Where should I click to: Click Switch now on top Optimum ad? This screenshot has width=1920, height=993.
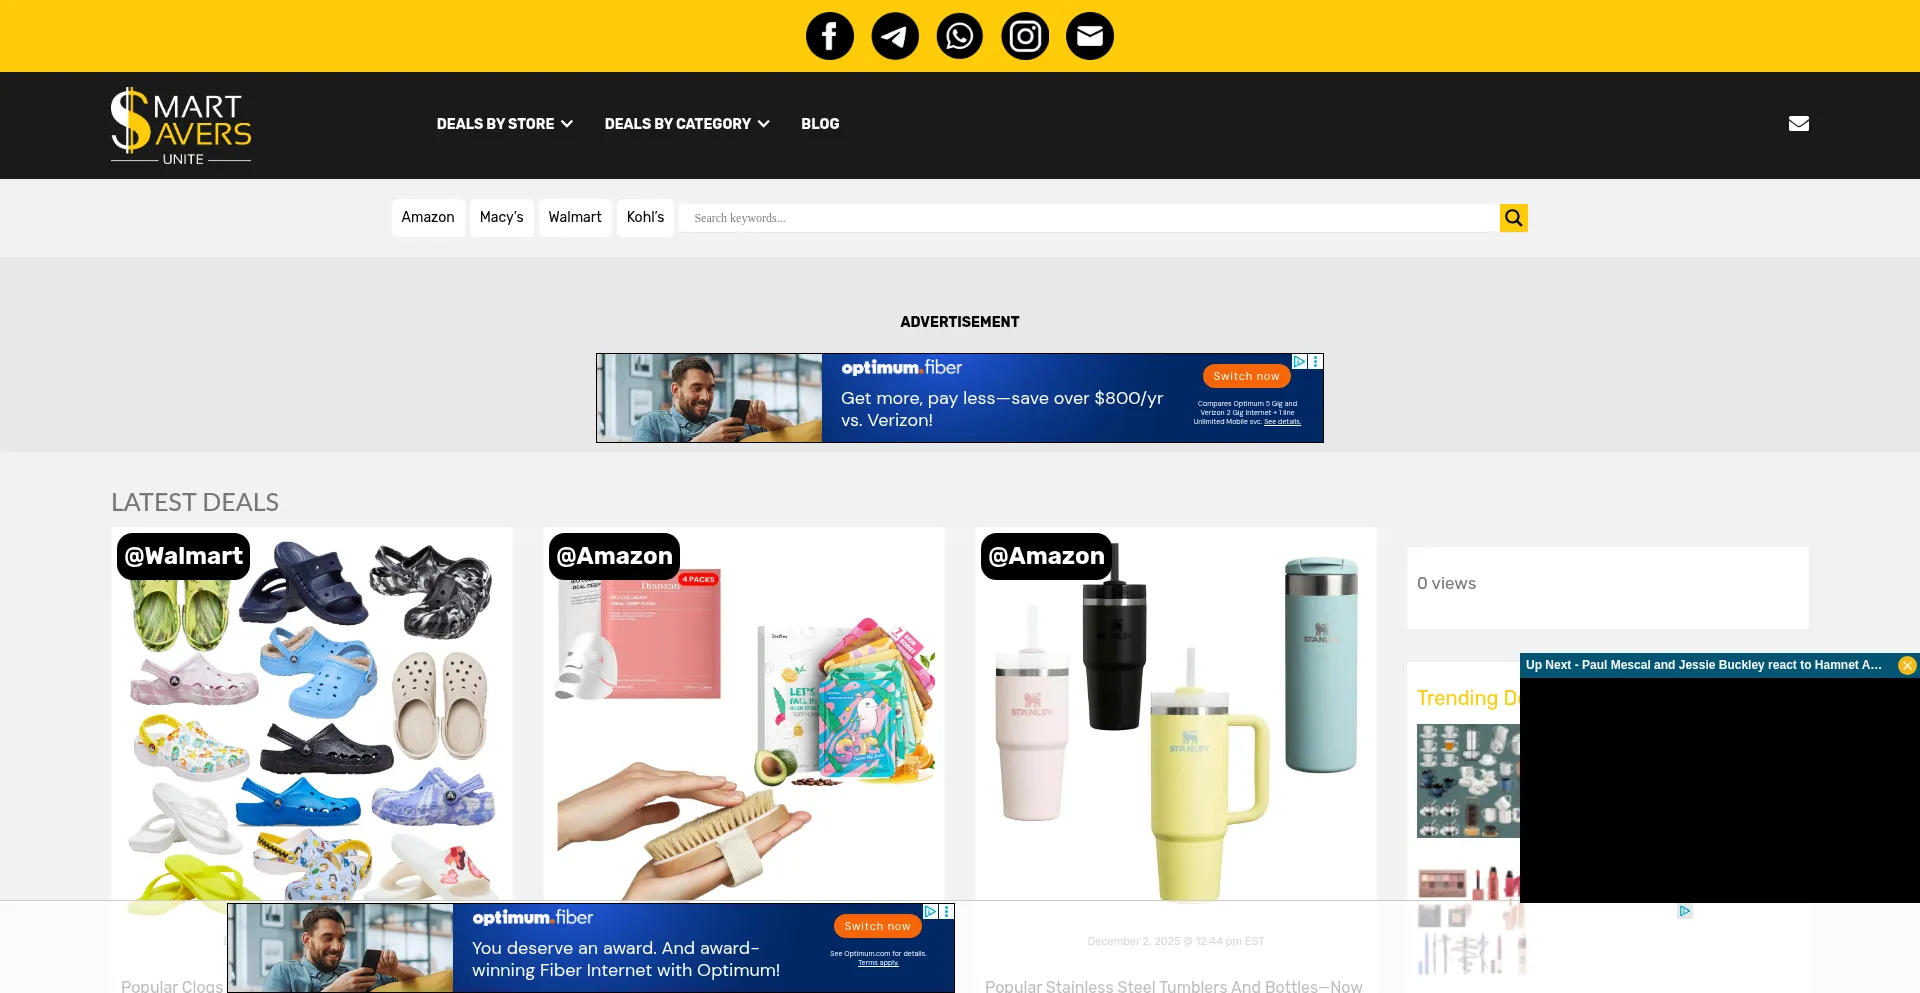[x=1246, y=376]
